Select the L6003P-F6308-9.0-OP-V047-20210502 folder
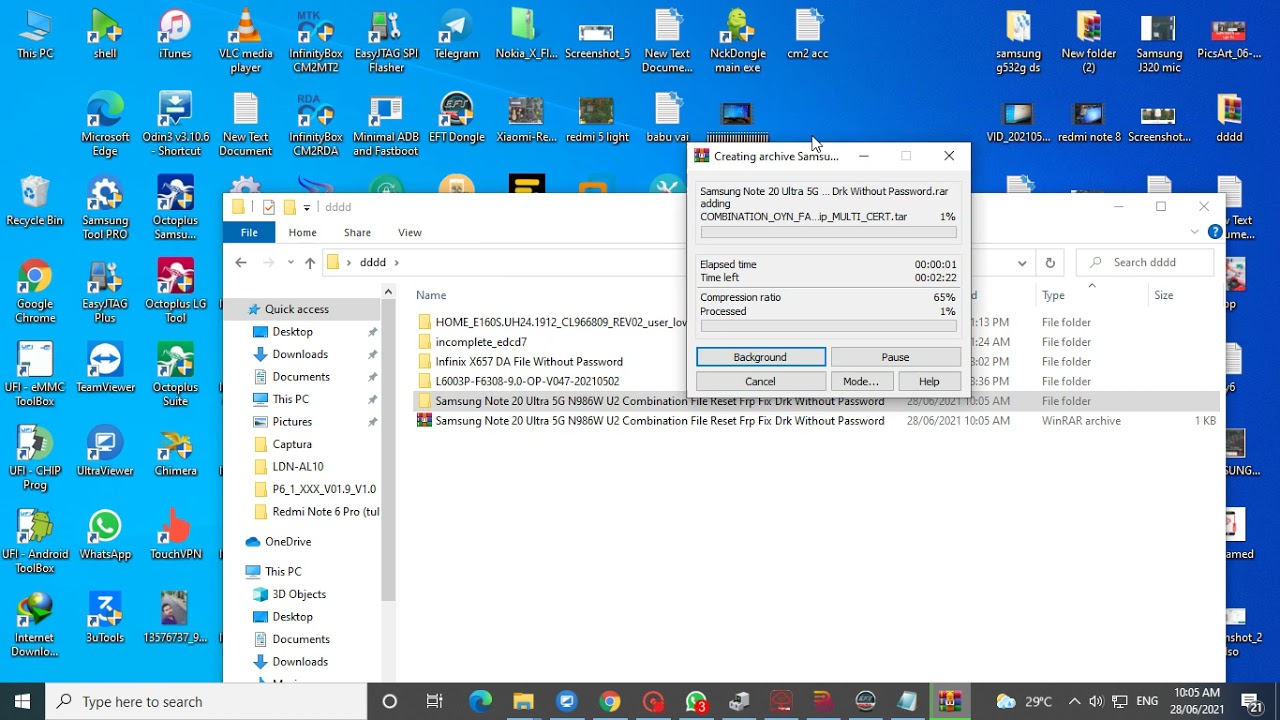1280x720 pixels. pyautogui.click(x=527, y=381)
